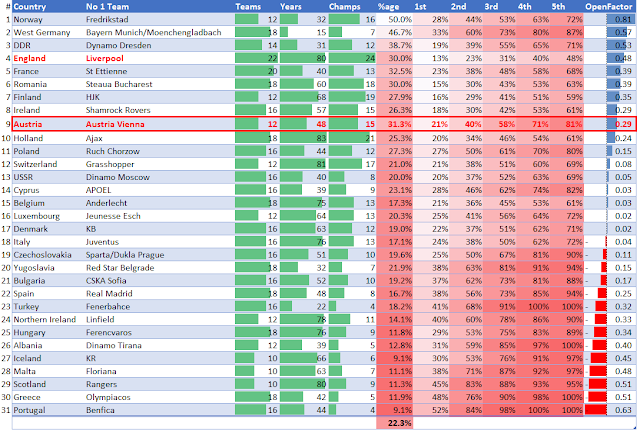Click the Dinamo Tirana cell
This screenshot has height=433, width=640.
point(113,346)
